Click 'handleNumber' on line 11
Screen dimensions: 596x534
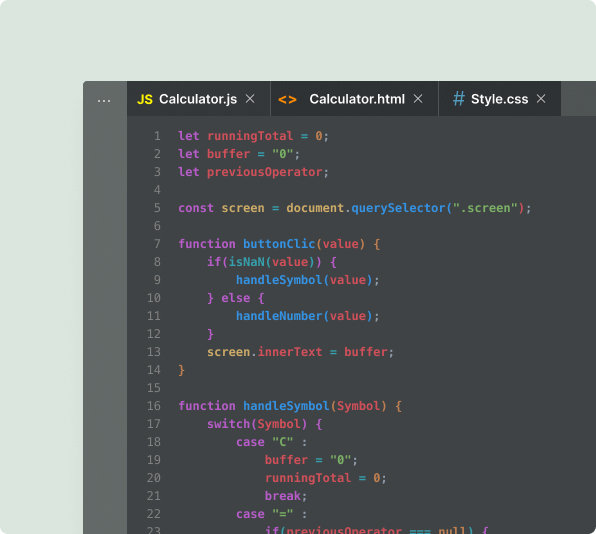click(279, 316)
